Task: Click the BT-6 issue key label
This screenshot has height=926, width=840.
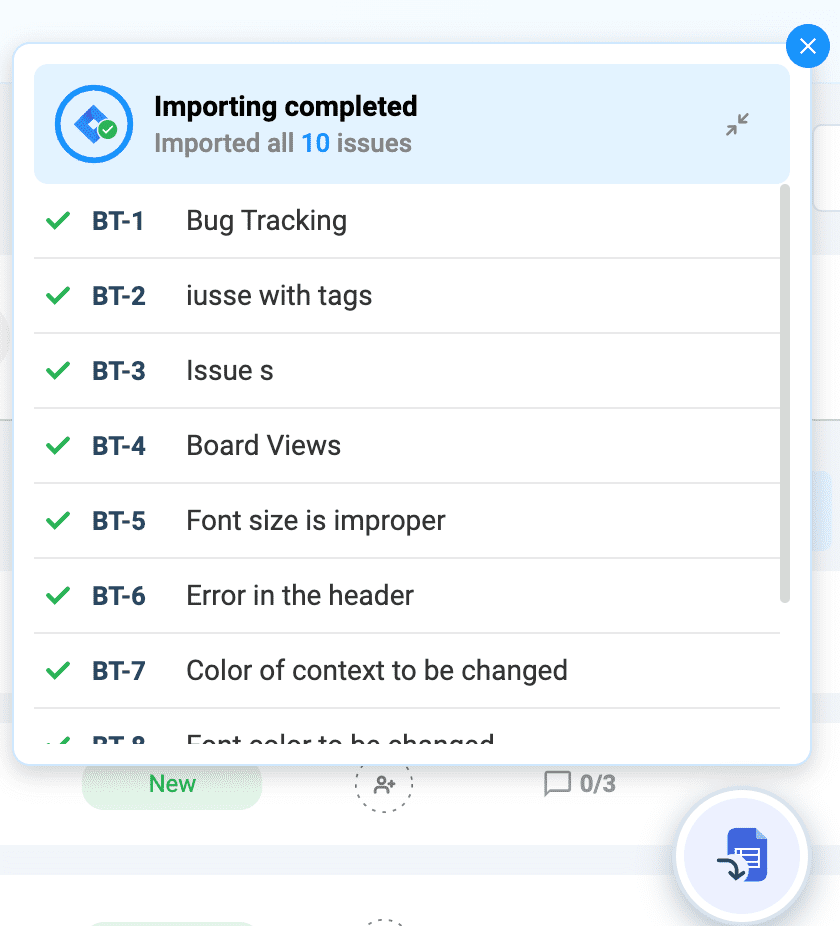Action: [119, 596]
